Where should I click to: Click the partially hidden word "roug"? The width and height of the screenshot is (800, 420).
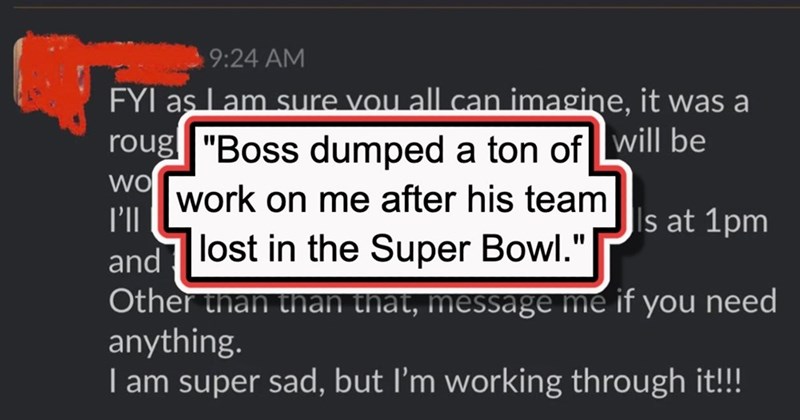pyautogui.click(x=132, y=142)
